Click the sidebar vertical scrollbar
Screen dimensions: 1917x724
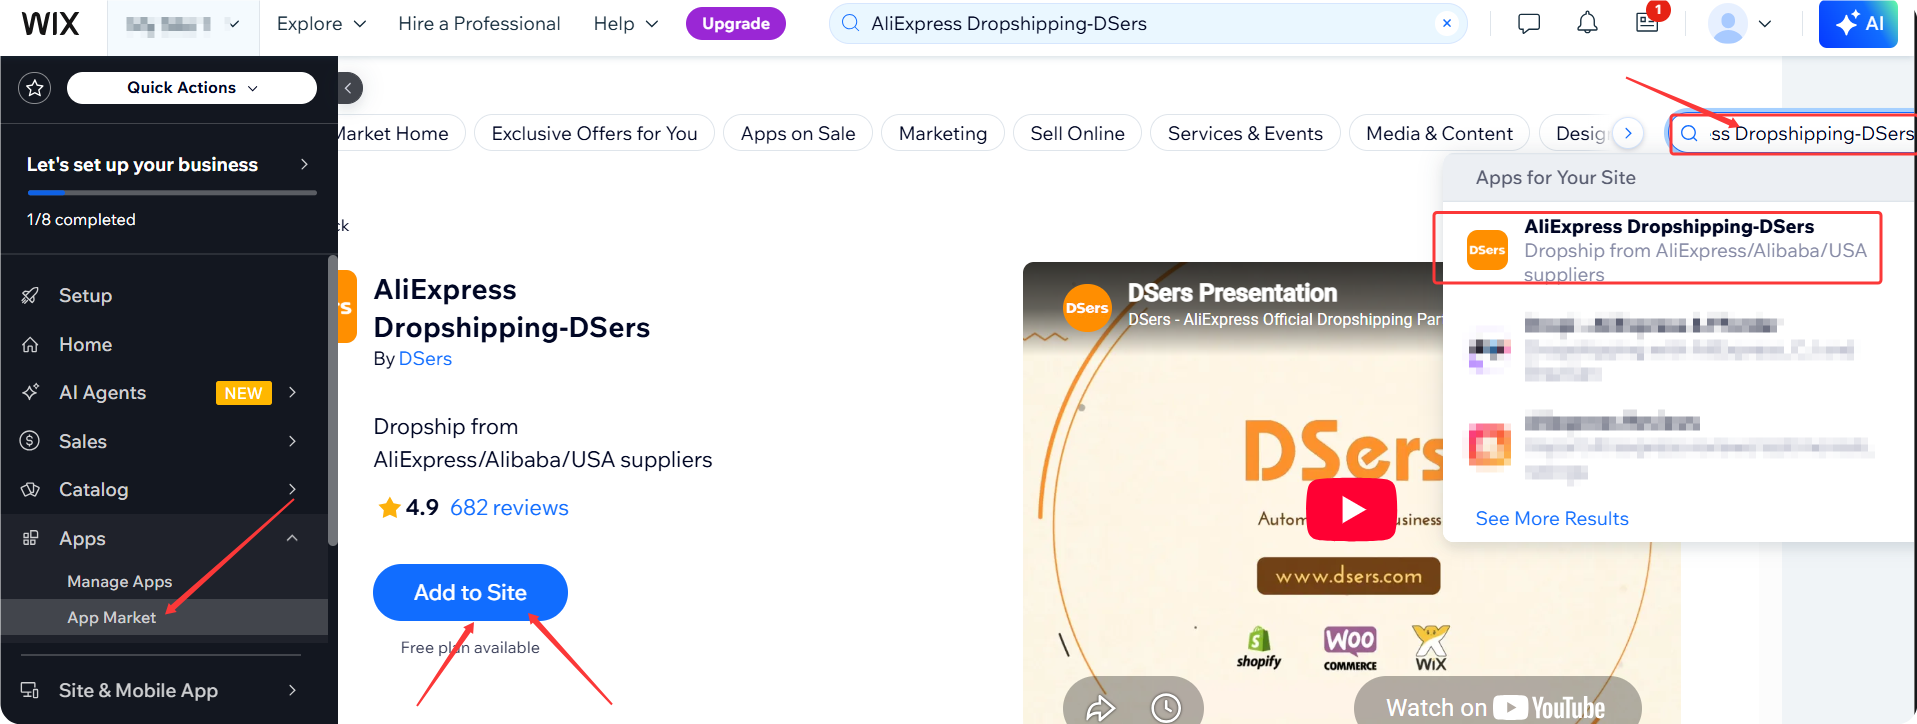pyautogui.click(x=333, y=400)
